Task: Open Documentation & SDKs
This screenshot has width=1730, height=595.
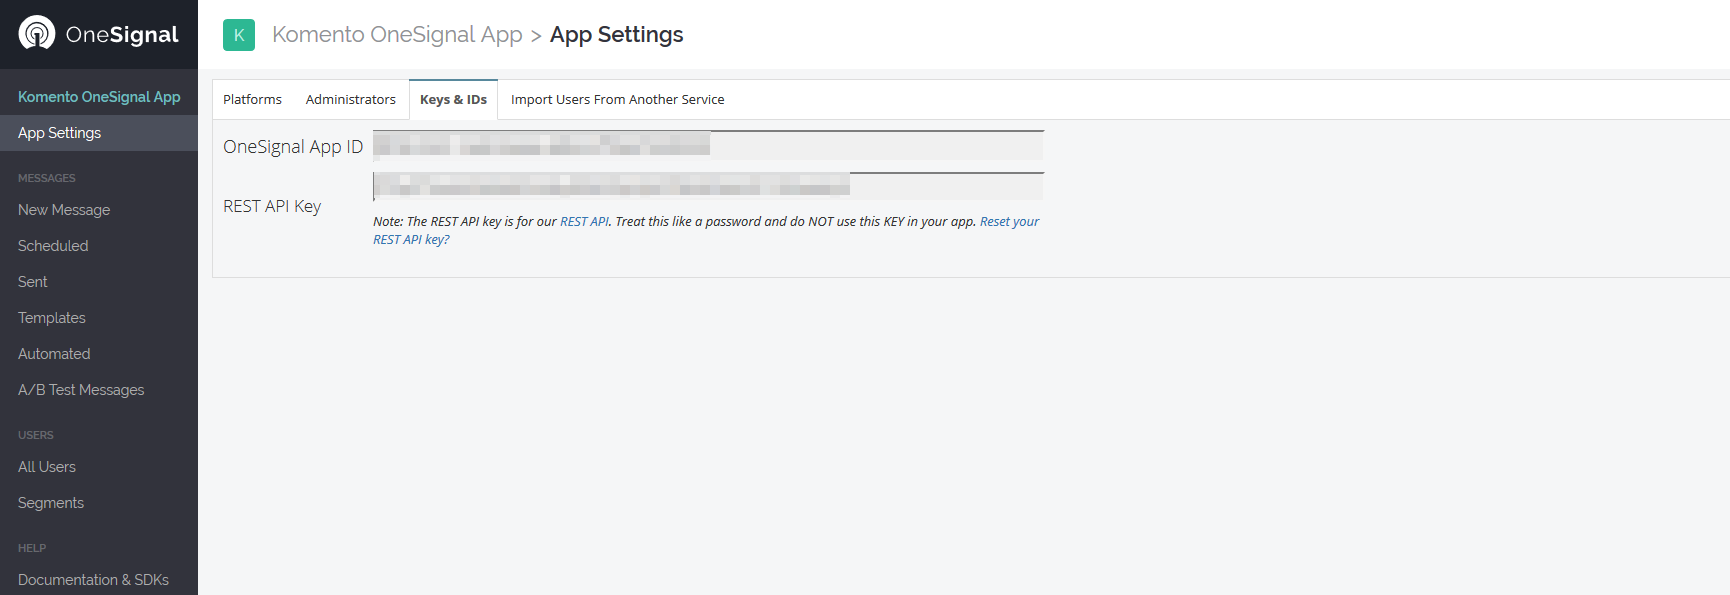Action: [93, 580]
